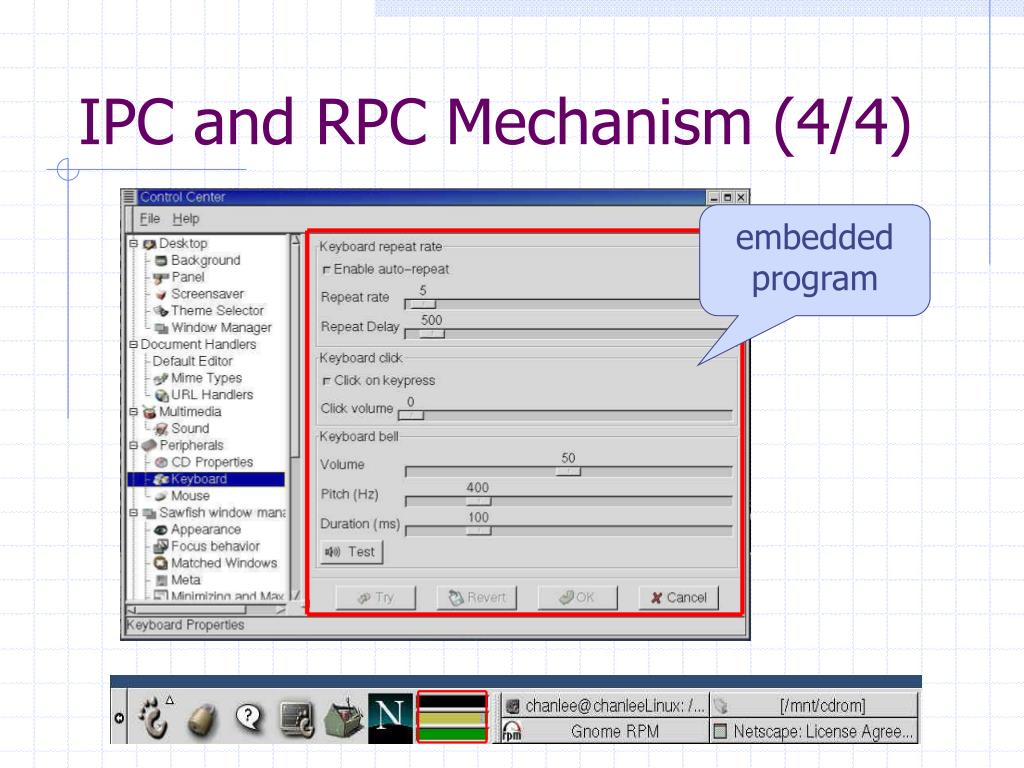Viewport: 1024px width, 768px height.
Task: Click the Background item icon in tree
Action: (x=161, y=261)
